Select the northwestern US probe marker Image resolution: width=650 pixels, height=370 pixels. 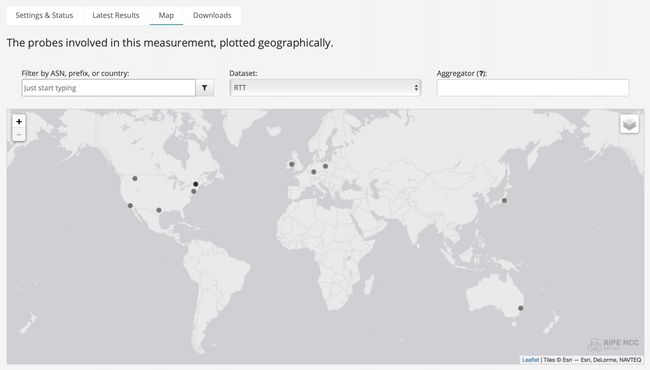tap(135, 179)
